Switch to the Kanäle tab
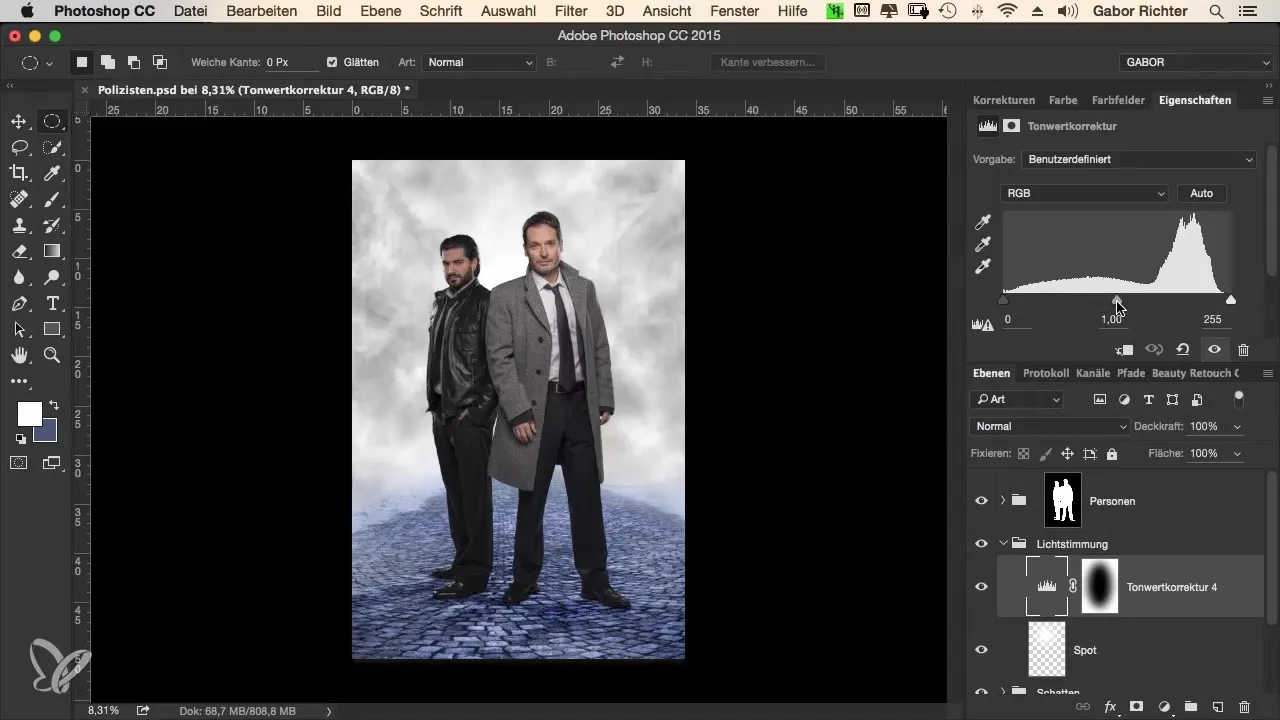 pyautogui.click(x=1093, y=373)
